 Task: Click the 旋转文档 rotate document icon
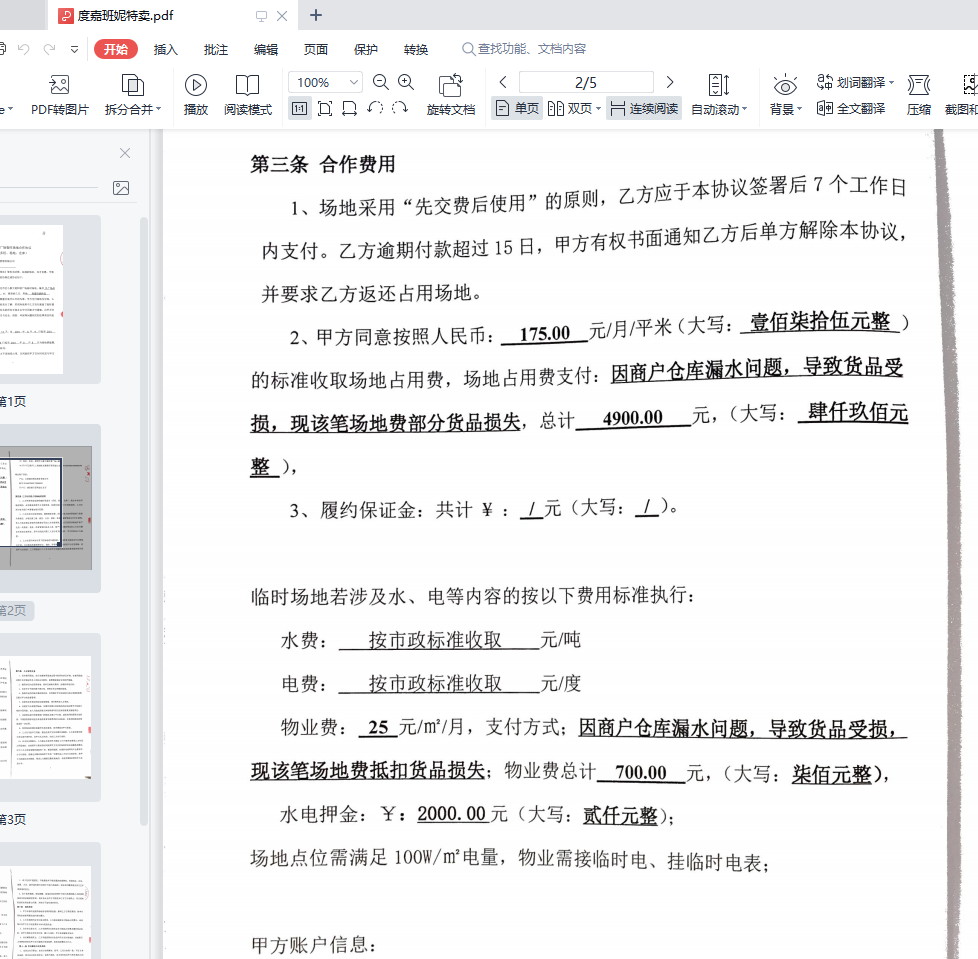click(x=451, y=85)
